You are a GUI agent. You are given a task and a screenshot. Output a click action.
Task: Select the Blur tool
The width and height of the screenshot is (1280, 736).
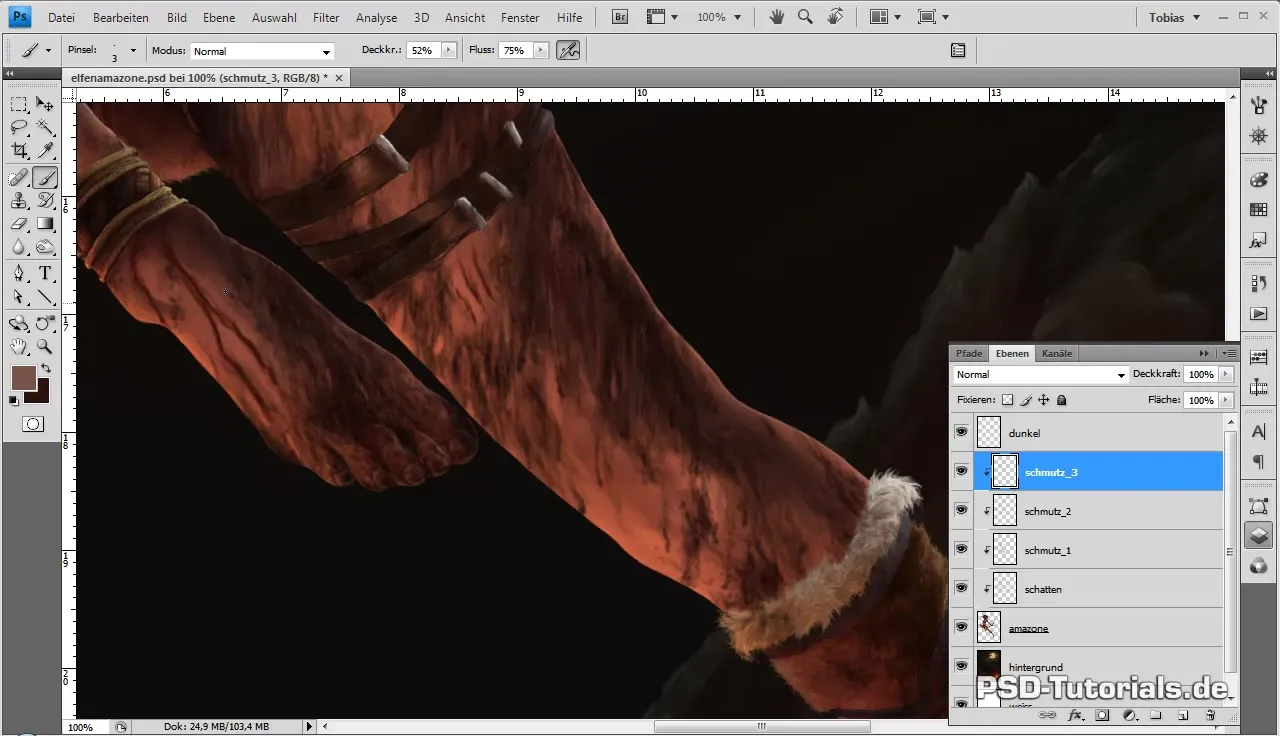[19, 247]
